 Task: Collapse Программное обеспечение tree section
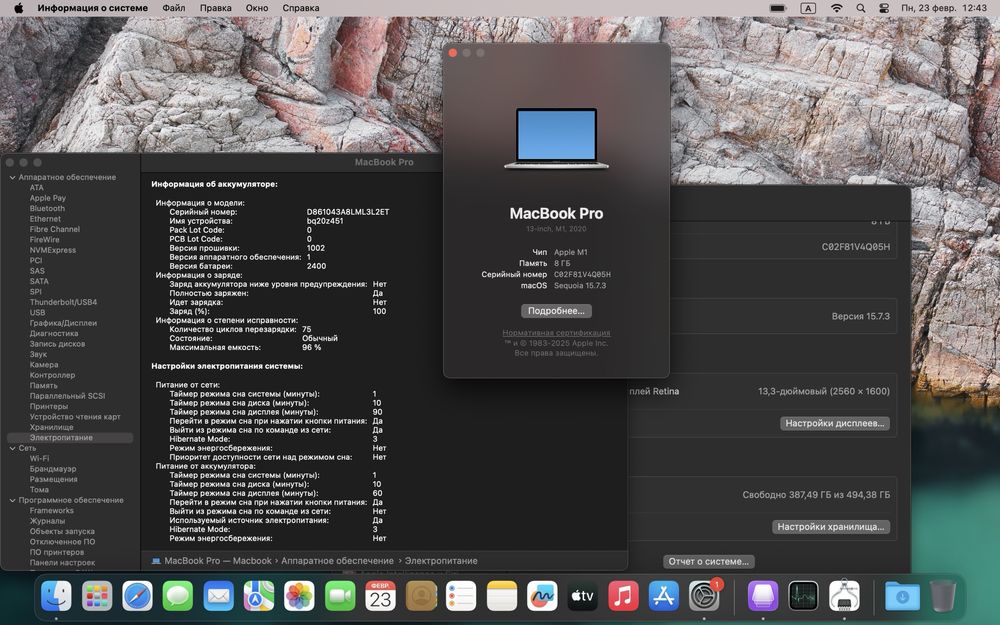[13, 500]
